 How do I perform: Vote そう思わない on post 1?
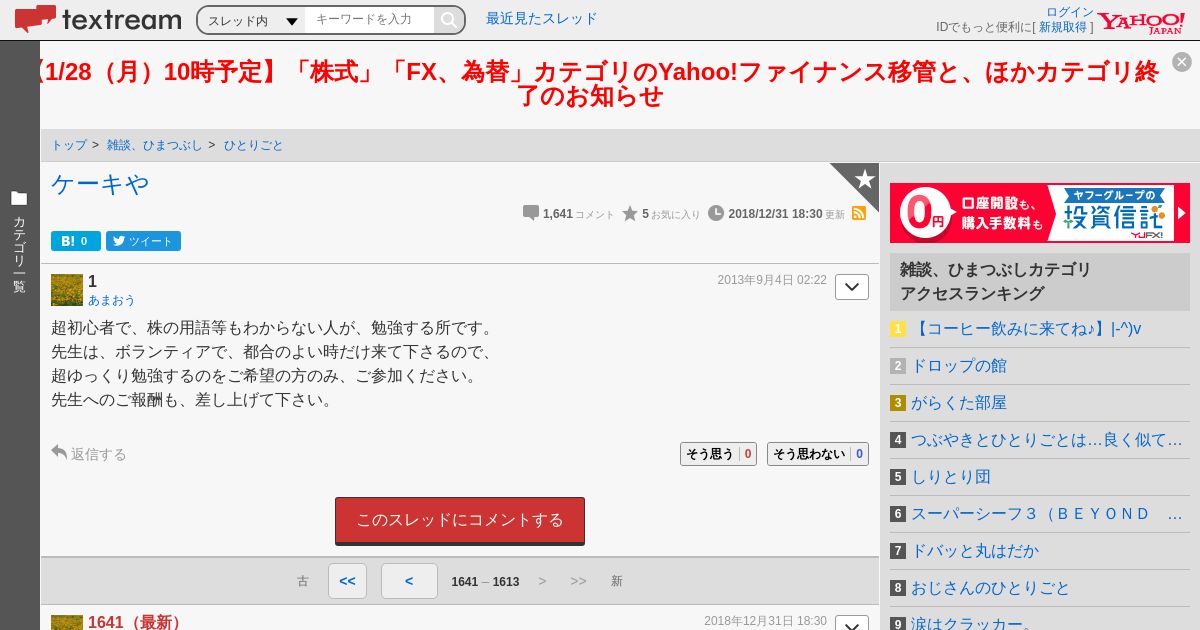click(x=818, y=454)
